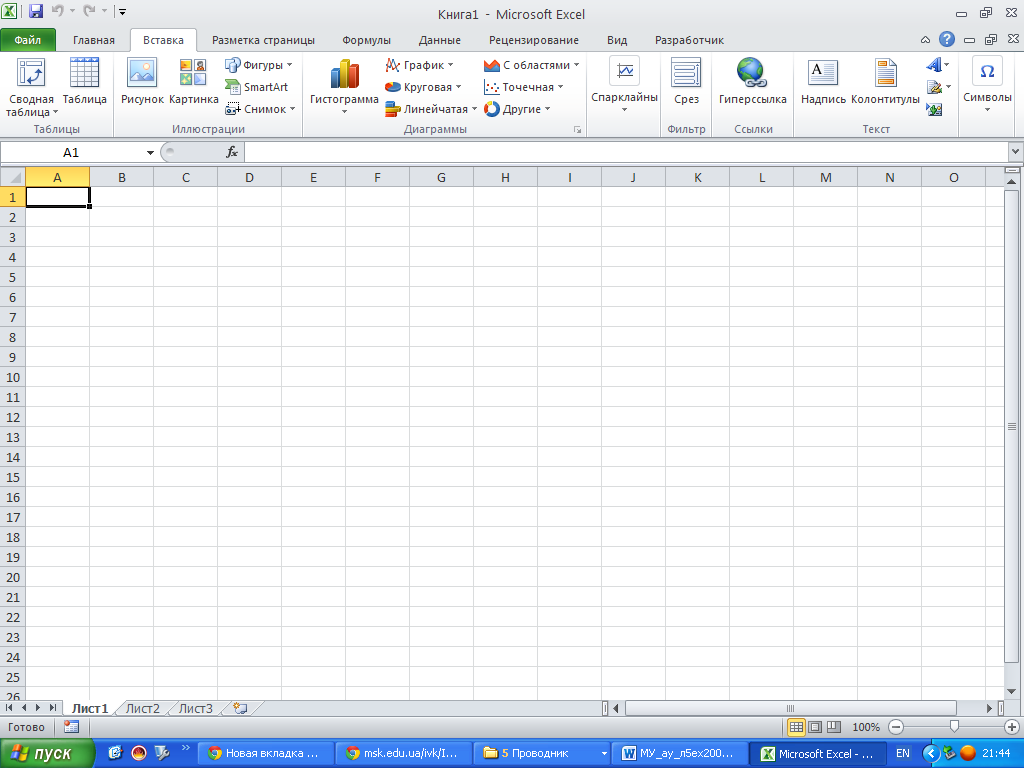The height and width of the screenshot is (768, 1024).
Task: Click the Таблица icon in ribbon
Action: click(x=84, y=81)
